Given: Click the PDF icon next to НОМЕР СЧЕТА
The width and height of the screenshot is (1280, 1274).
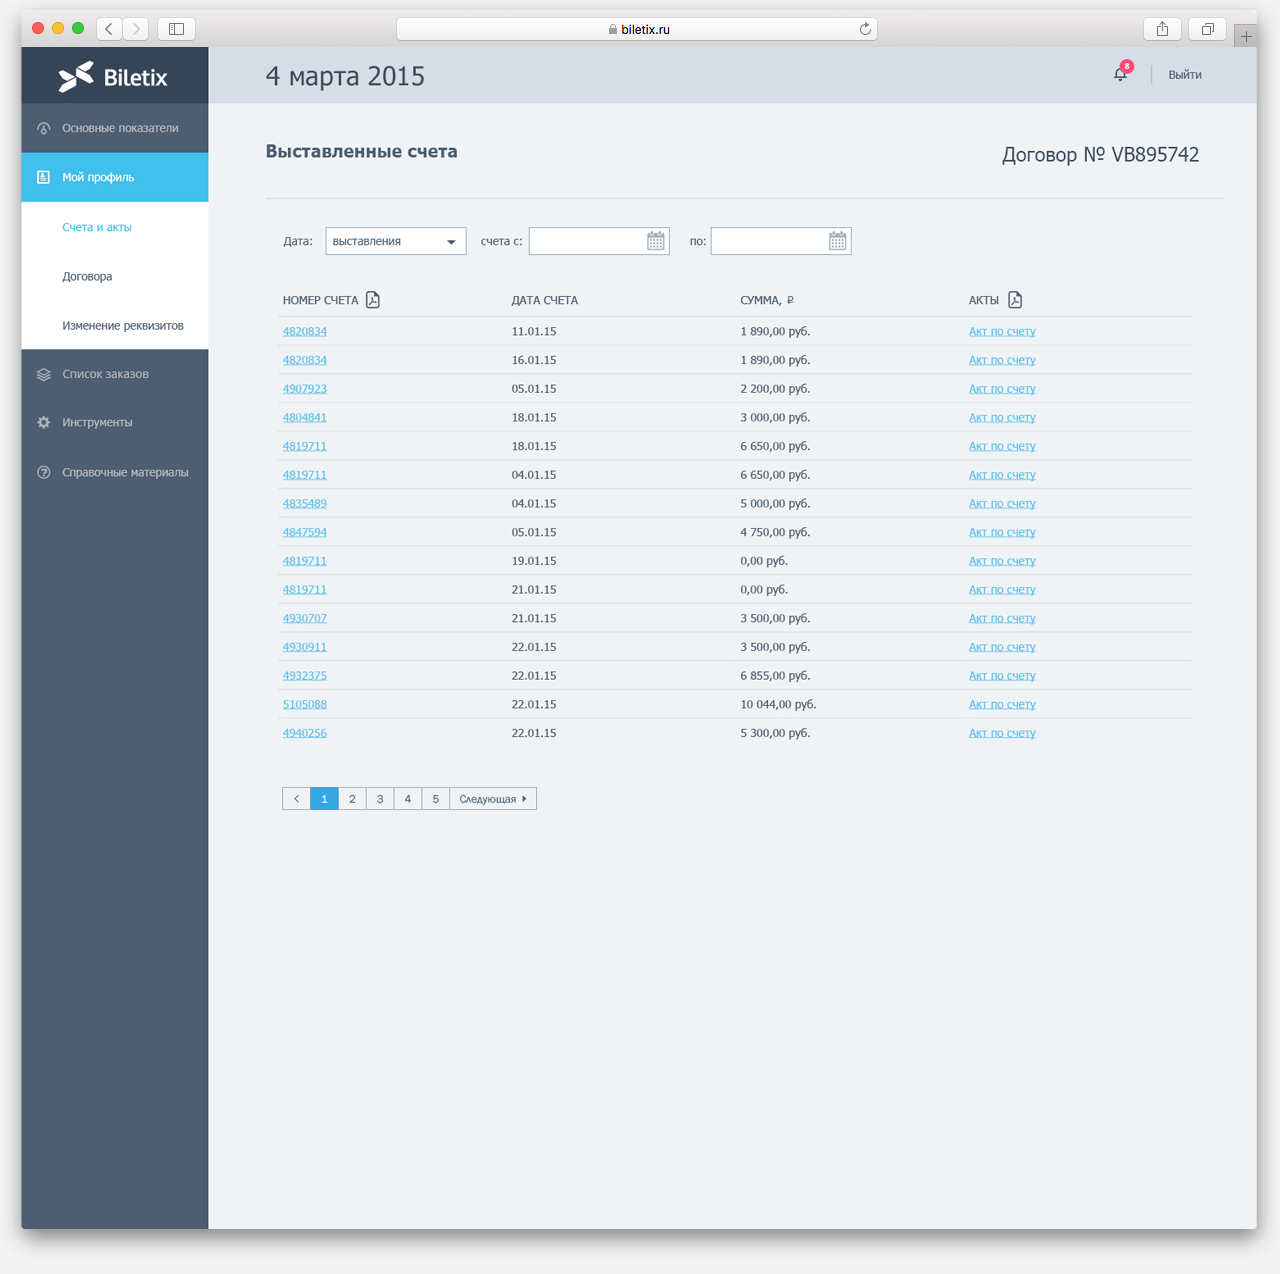Looking at the screenshot, I should click(373, 300).
